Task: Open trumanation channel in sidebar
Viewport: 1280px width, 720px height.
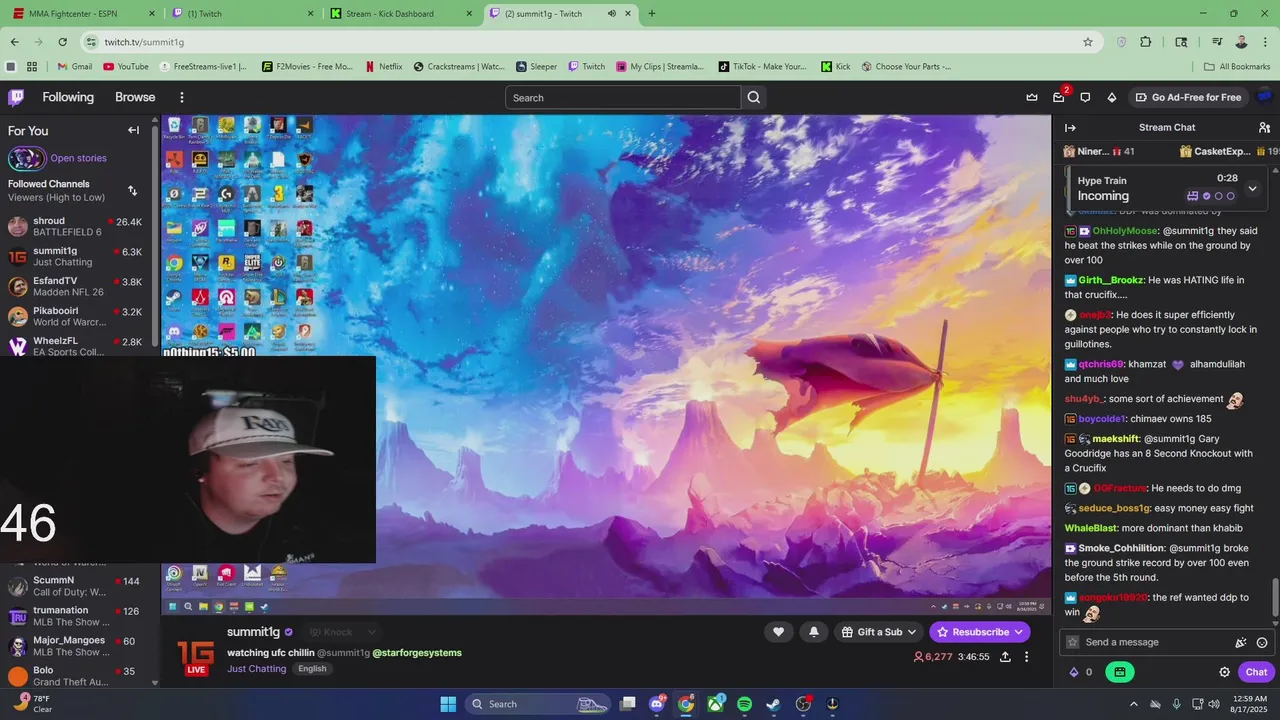Action: click(x=78, y=616)
